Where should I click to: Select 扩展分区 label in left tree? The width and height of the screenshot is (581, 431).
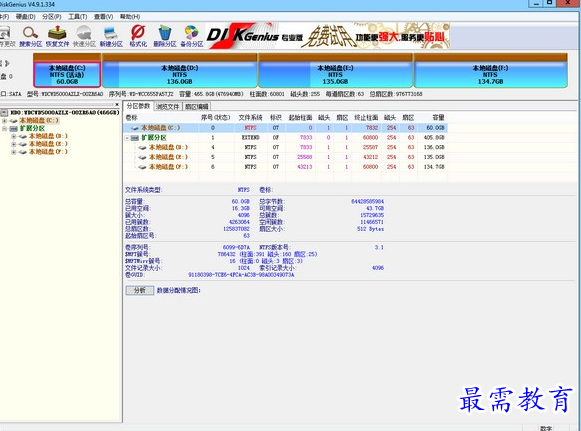coord(32,129)
